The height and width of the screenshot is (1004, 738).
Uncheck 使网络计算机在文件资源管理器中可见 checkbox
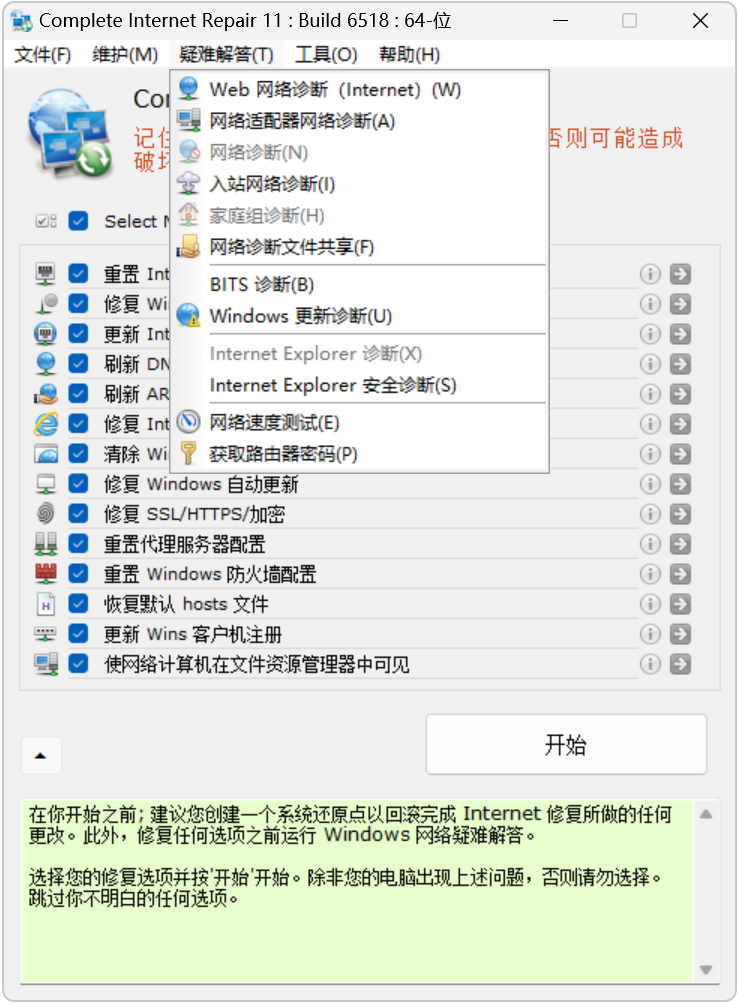78,664
